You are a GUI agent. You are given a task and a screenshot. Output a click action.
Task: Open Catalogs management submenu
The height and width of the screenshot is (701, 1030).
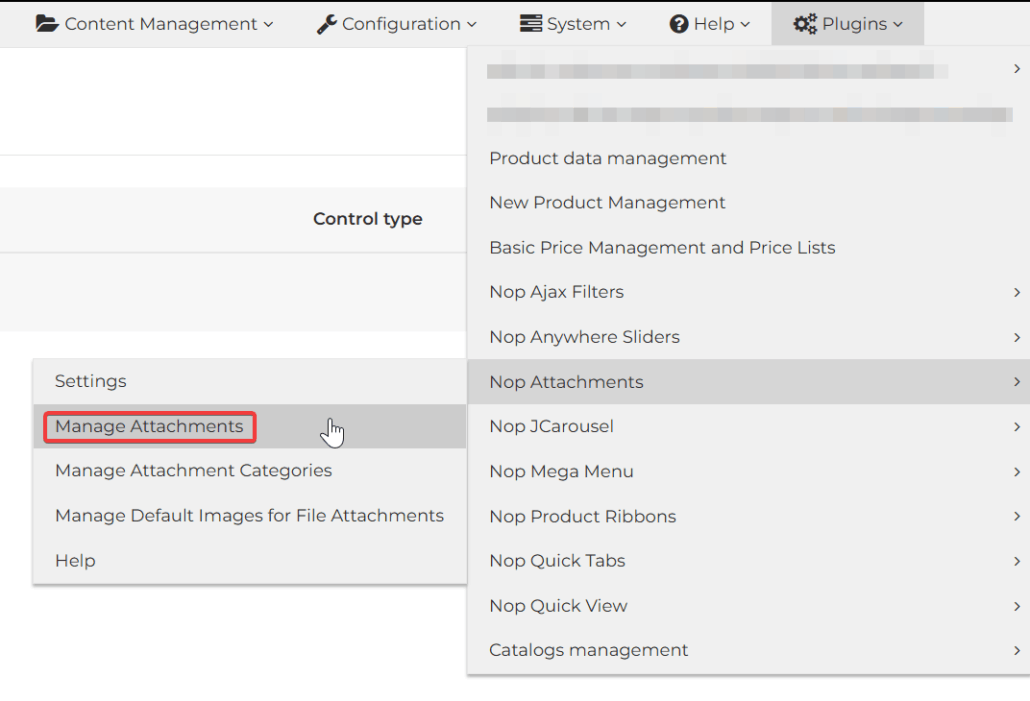(x=748, y=650)
